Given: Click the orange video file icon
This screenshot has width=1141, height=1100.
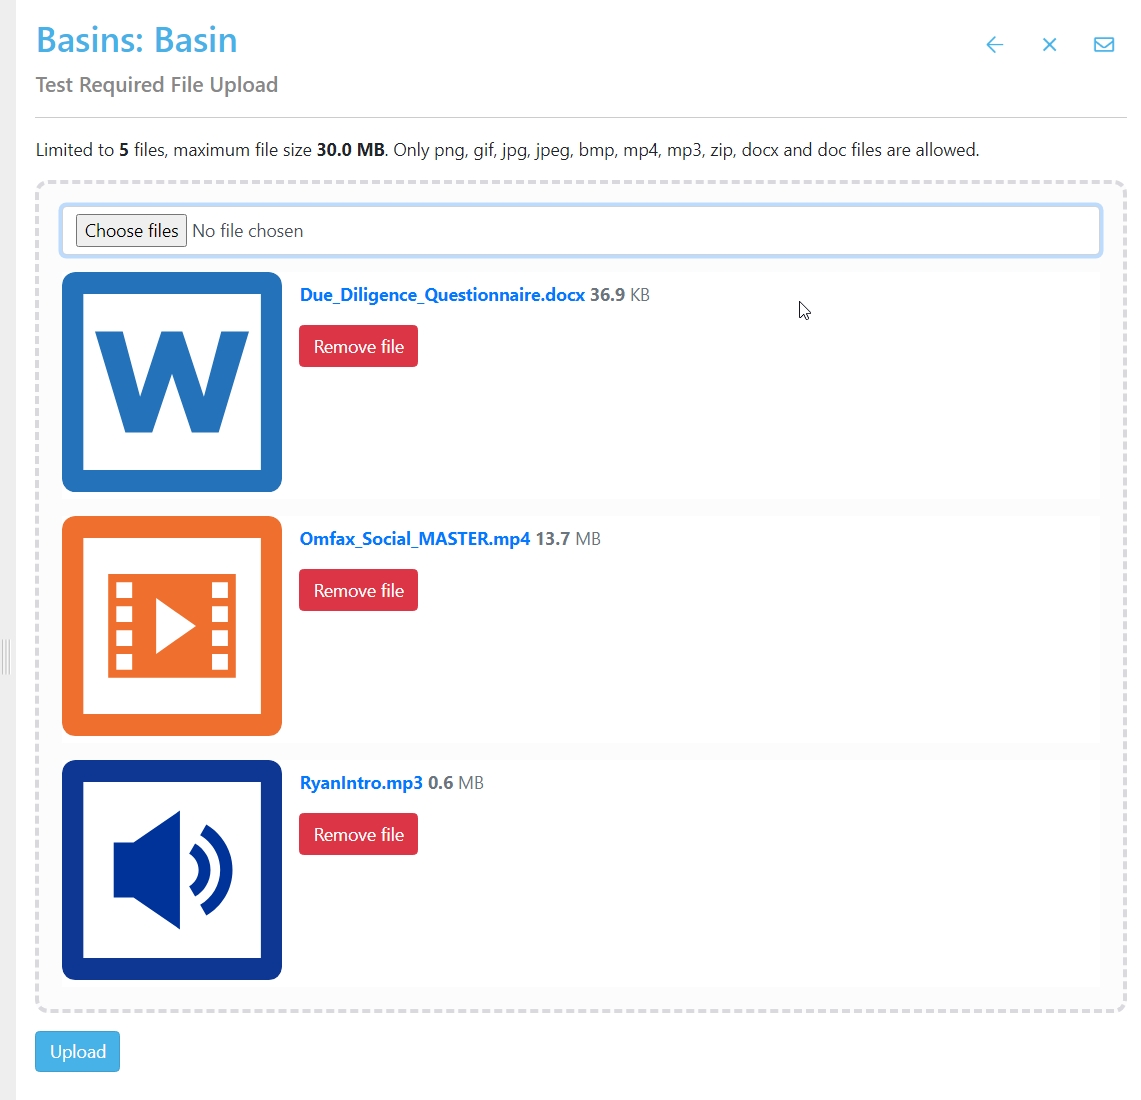Looking at the screenshot, I should click(x=172, y=626).
